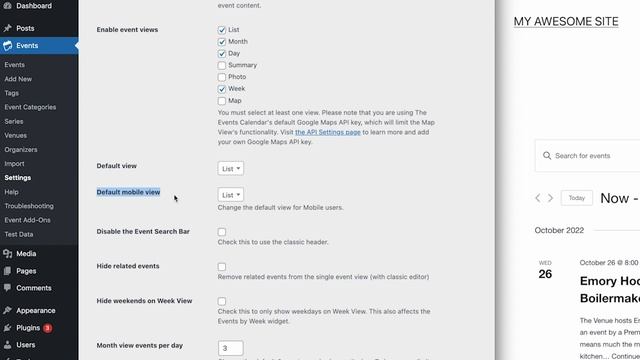Enable the Summary view checkbox
The image size is (640, 360).
[x=222, y=65]
